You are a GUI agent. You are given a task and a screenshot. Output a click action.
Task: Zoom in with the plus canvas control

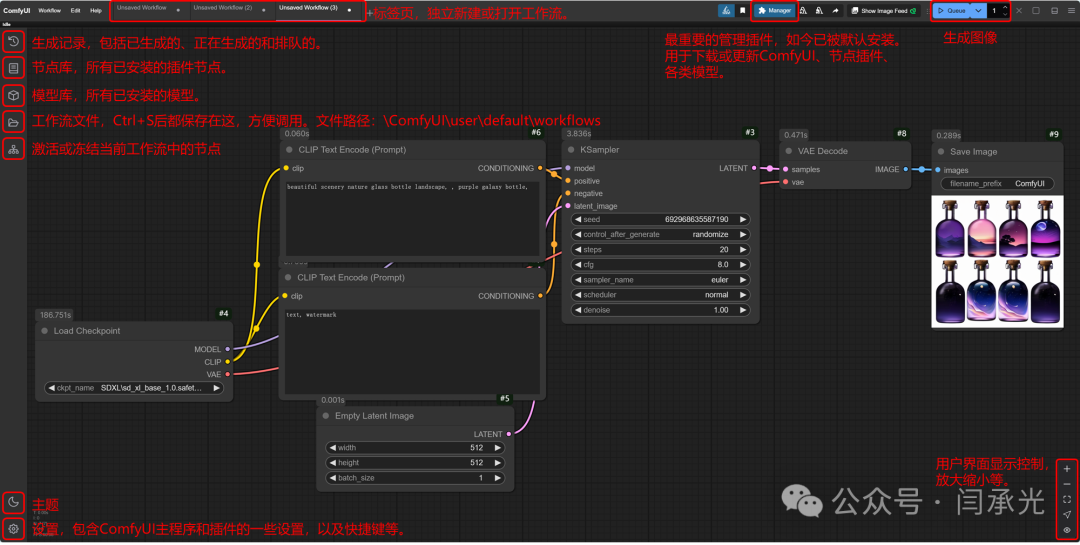click(x=1067, y=469)
